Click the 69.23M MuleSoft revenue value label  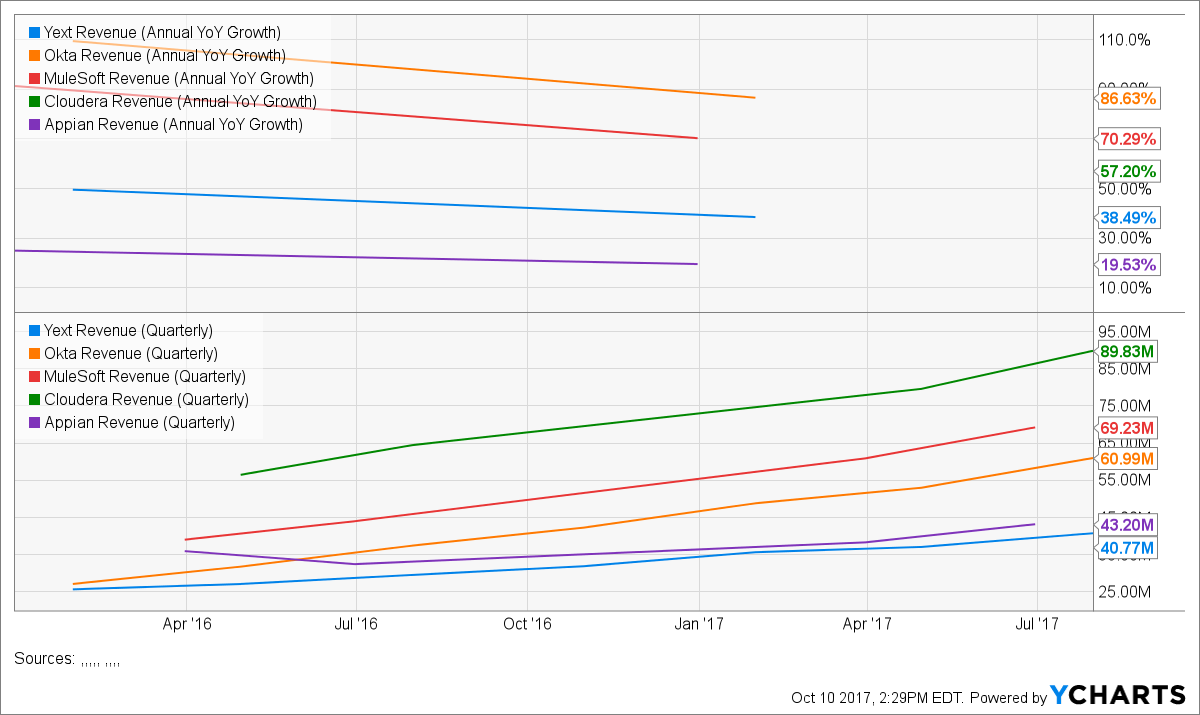point(1128,428)
